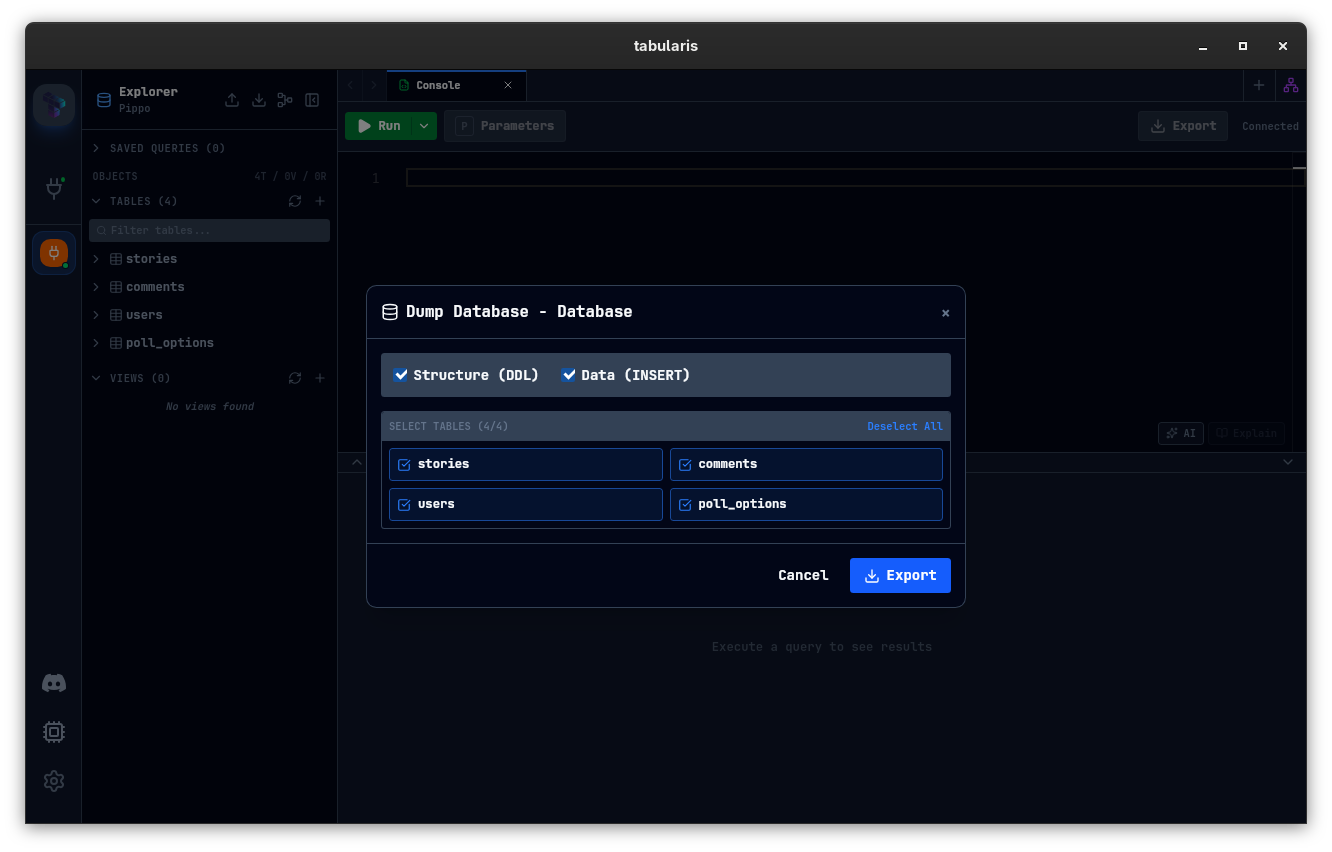The height and width of the screenshot is (852, 1332).
Task: Click the new tab plus button
Action: click(1259, 85)
